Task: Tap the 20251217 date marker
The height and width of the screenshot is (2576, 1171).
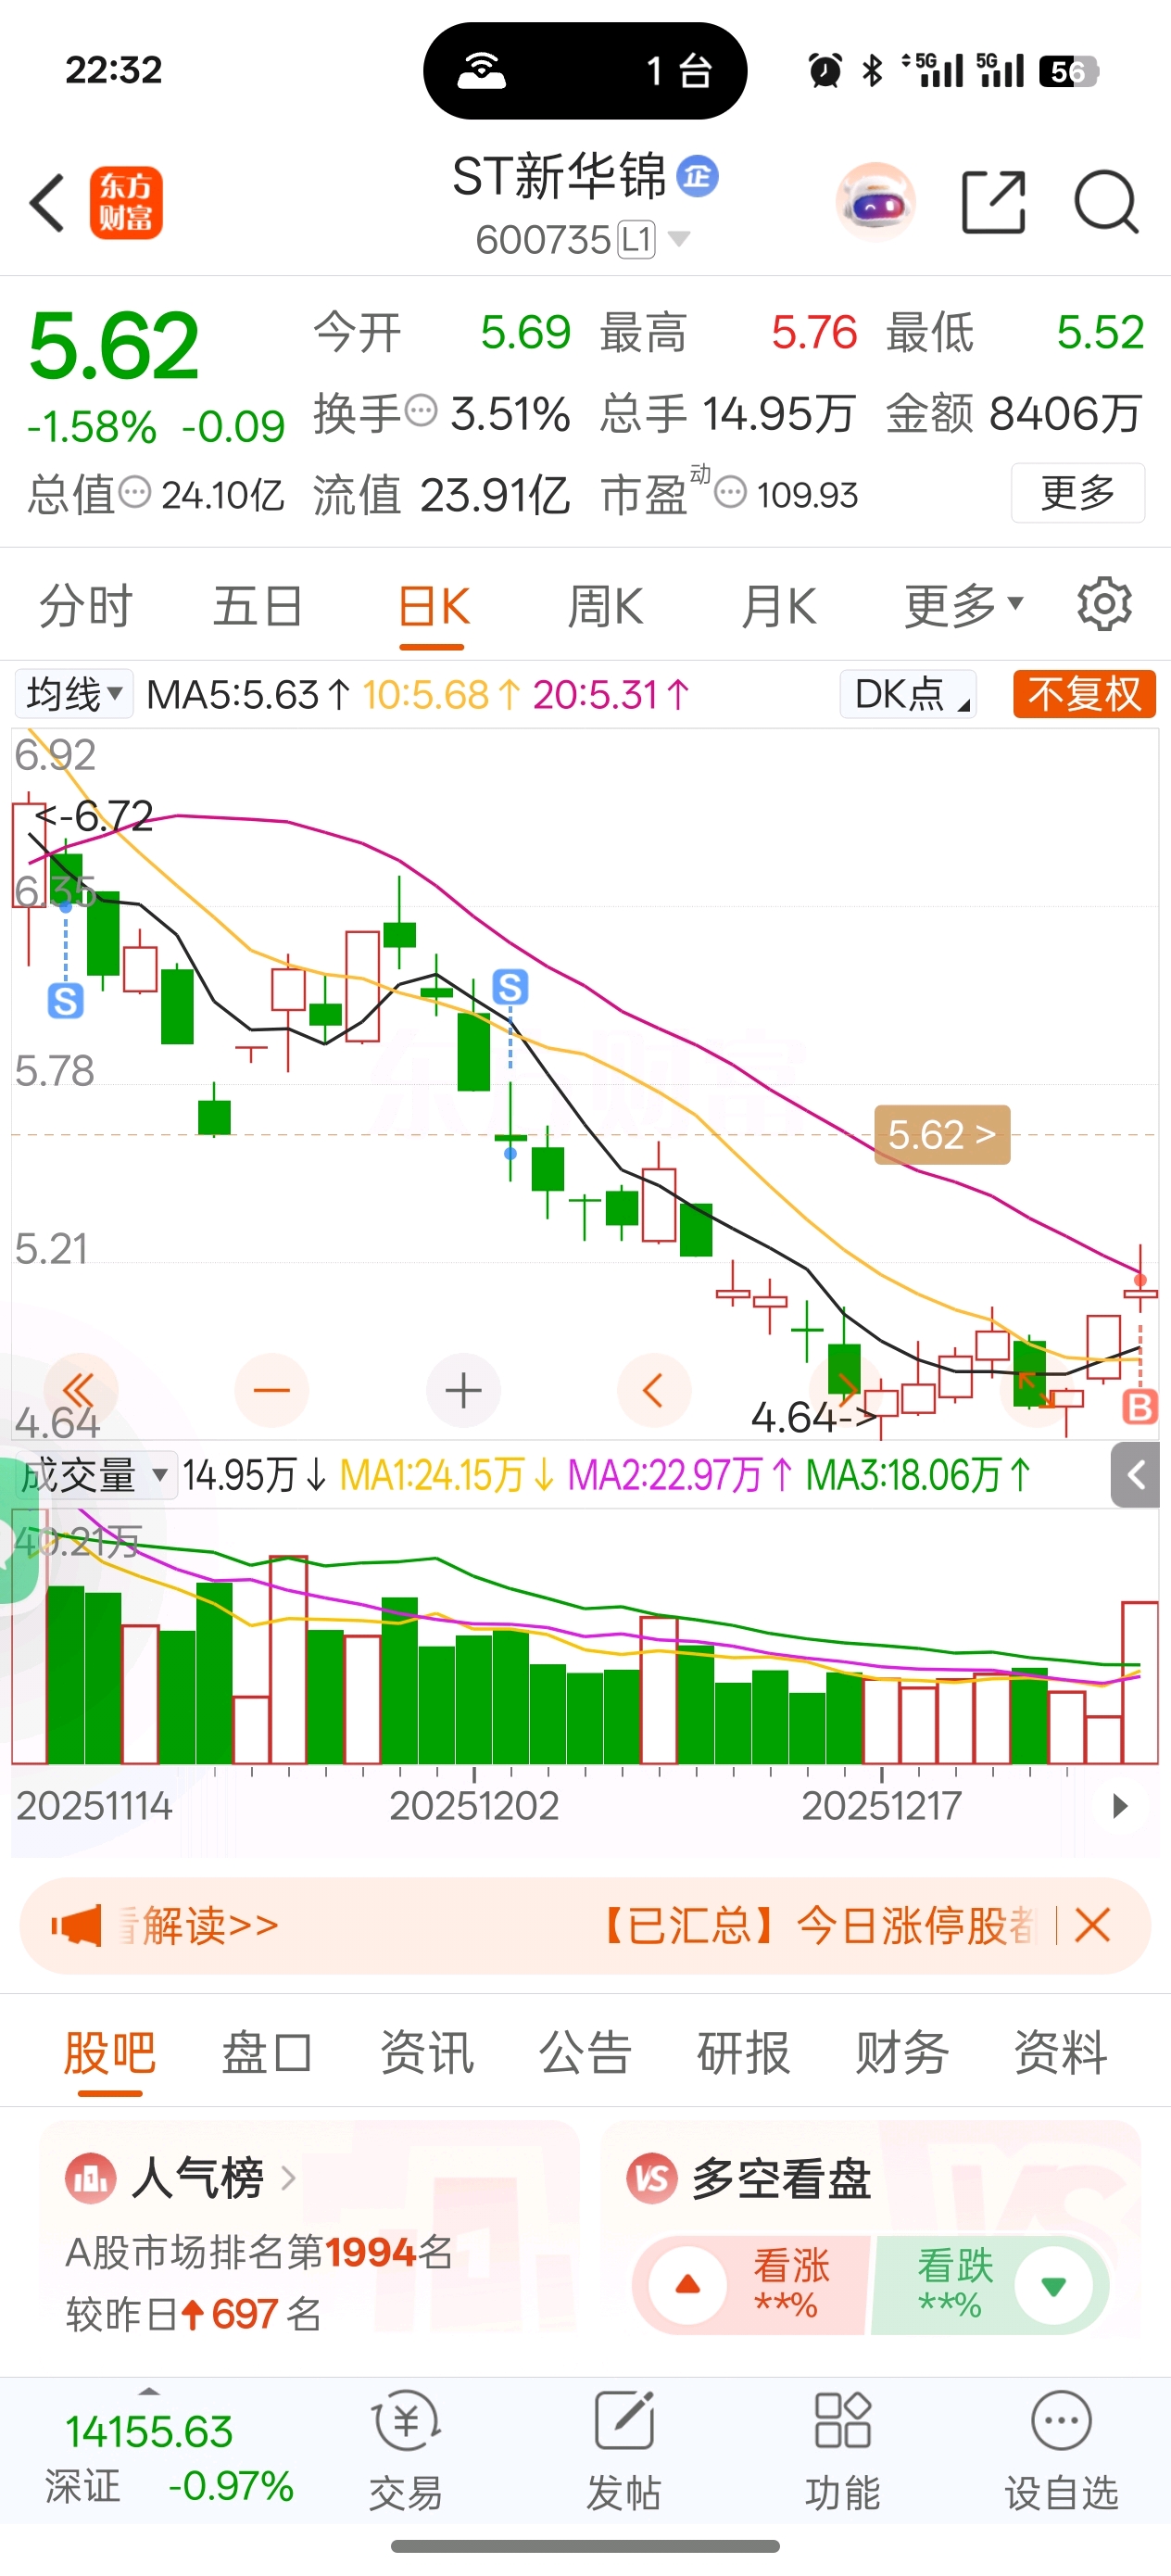Action: [x=881, y=1806]
